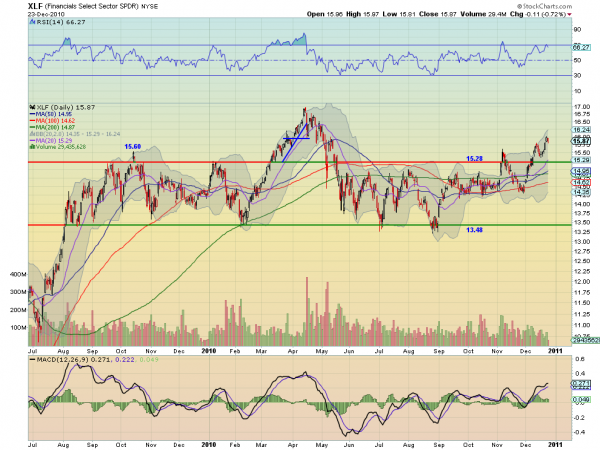Image resolution: width=600 pixels, height=450 pixels.
Task: Click the 400M volume axis label
Action: pos(18,274)
